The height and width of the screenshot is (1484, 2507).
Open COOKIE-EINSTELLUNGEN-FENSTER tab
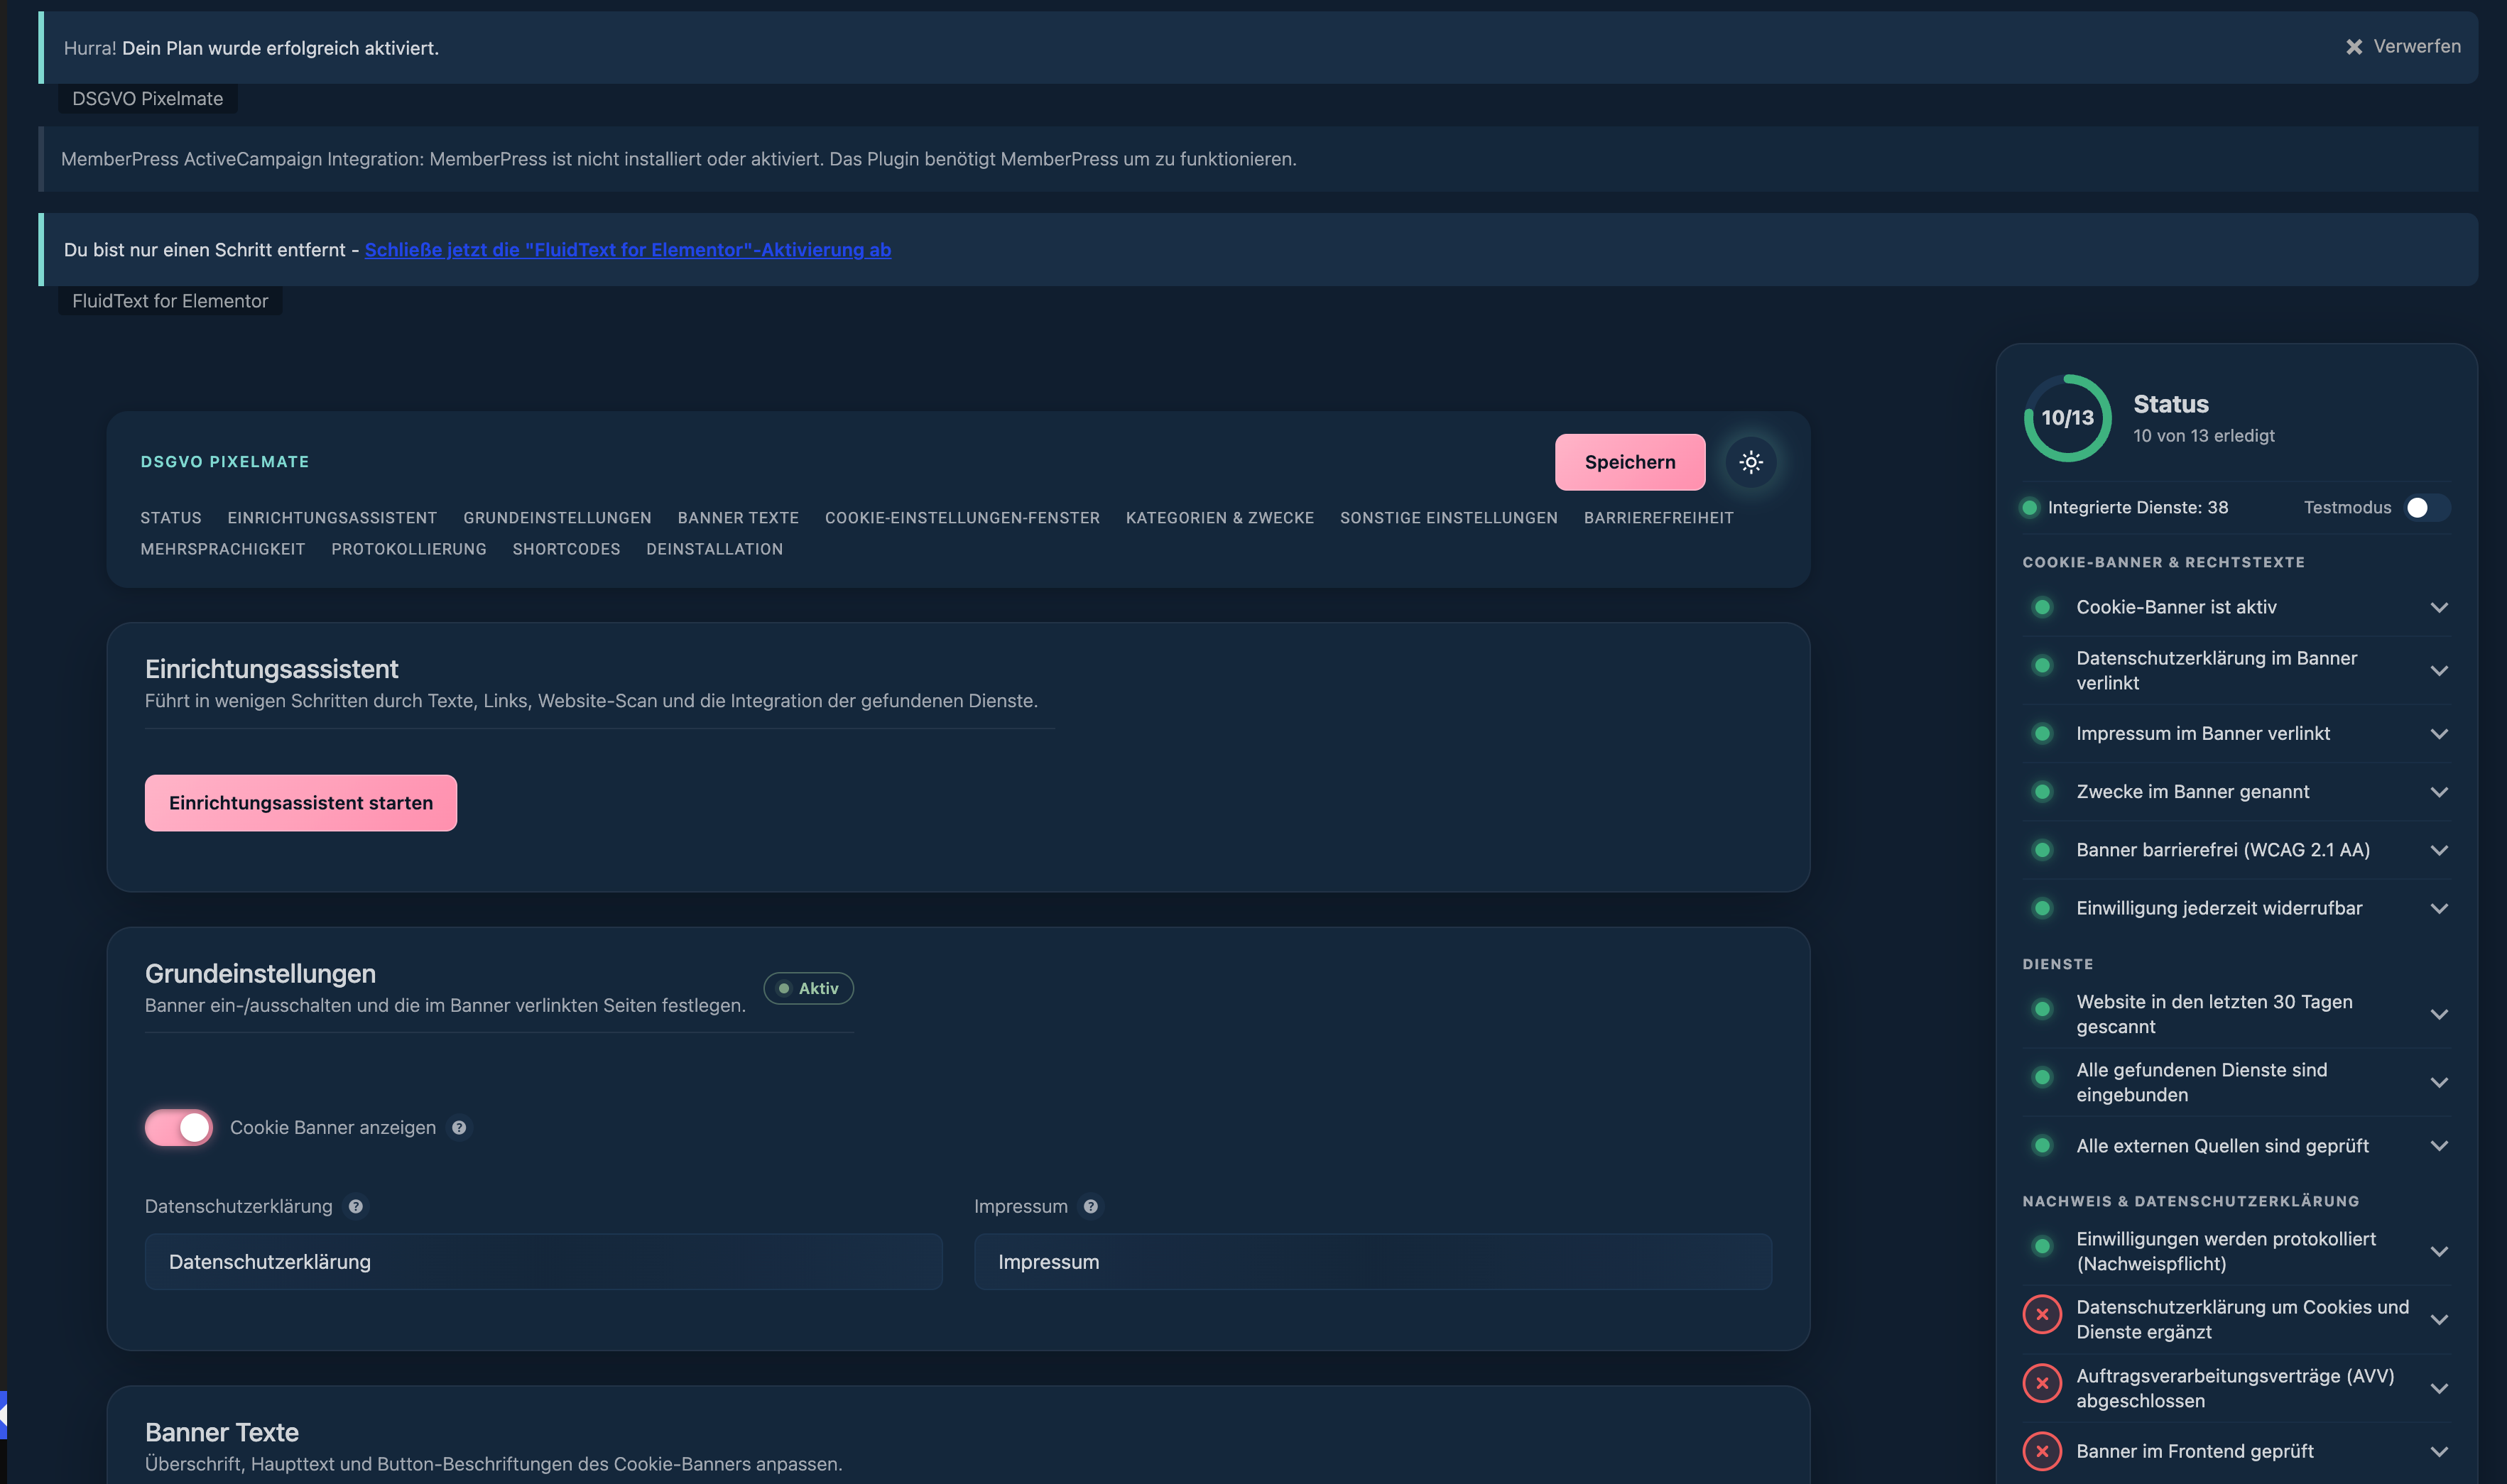click(962, 518)
